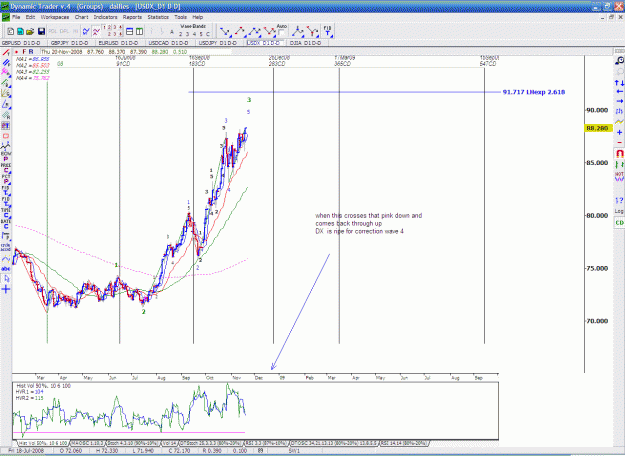The height and width of the screenshot is (456, 625).
Task: Switch to the GBPUSD chart tab
Action: [22, 43]
